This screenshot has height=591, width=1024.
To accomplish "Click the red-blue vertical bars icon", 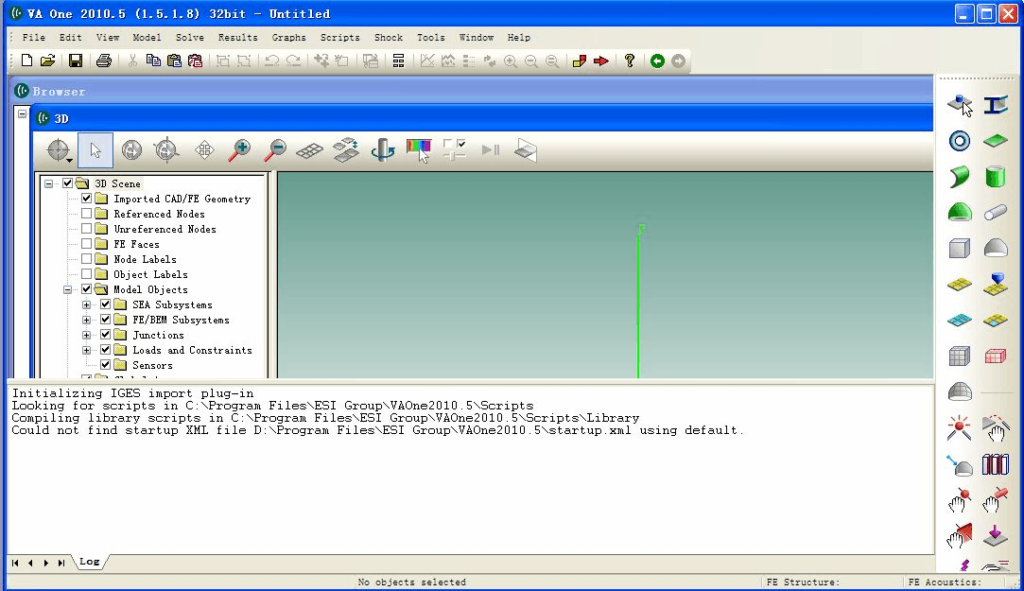I will [995, 464].
